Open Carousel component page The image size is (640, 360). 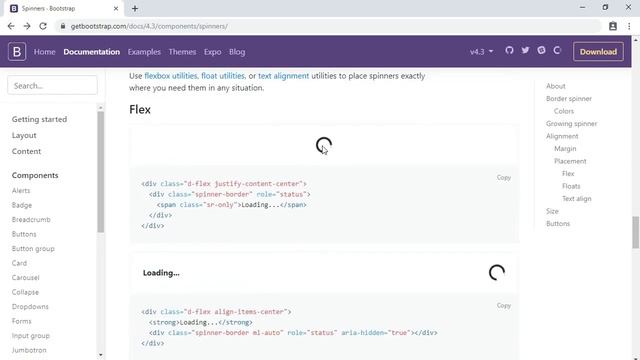tap(26, 278)
